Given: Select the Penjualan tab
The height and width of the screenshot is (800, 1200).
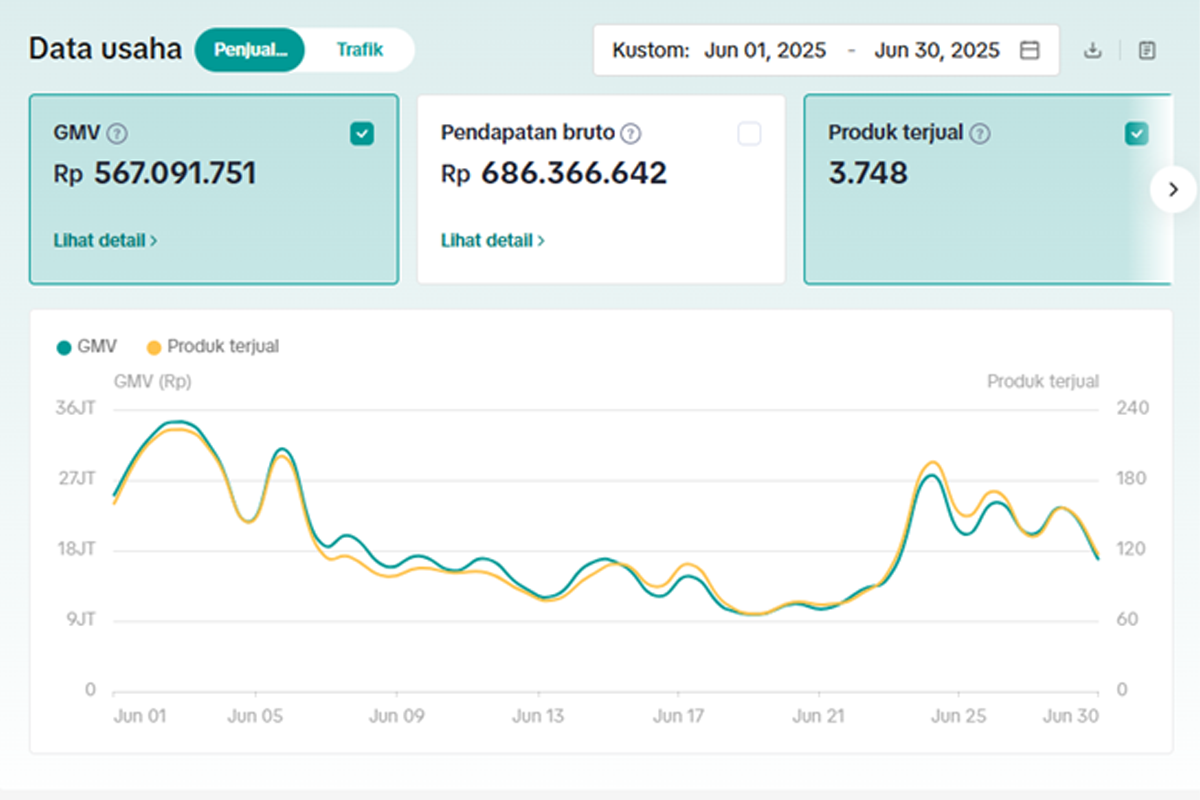Looking at the screenshot, I should (x=250, y=50).
